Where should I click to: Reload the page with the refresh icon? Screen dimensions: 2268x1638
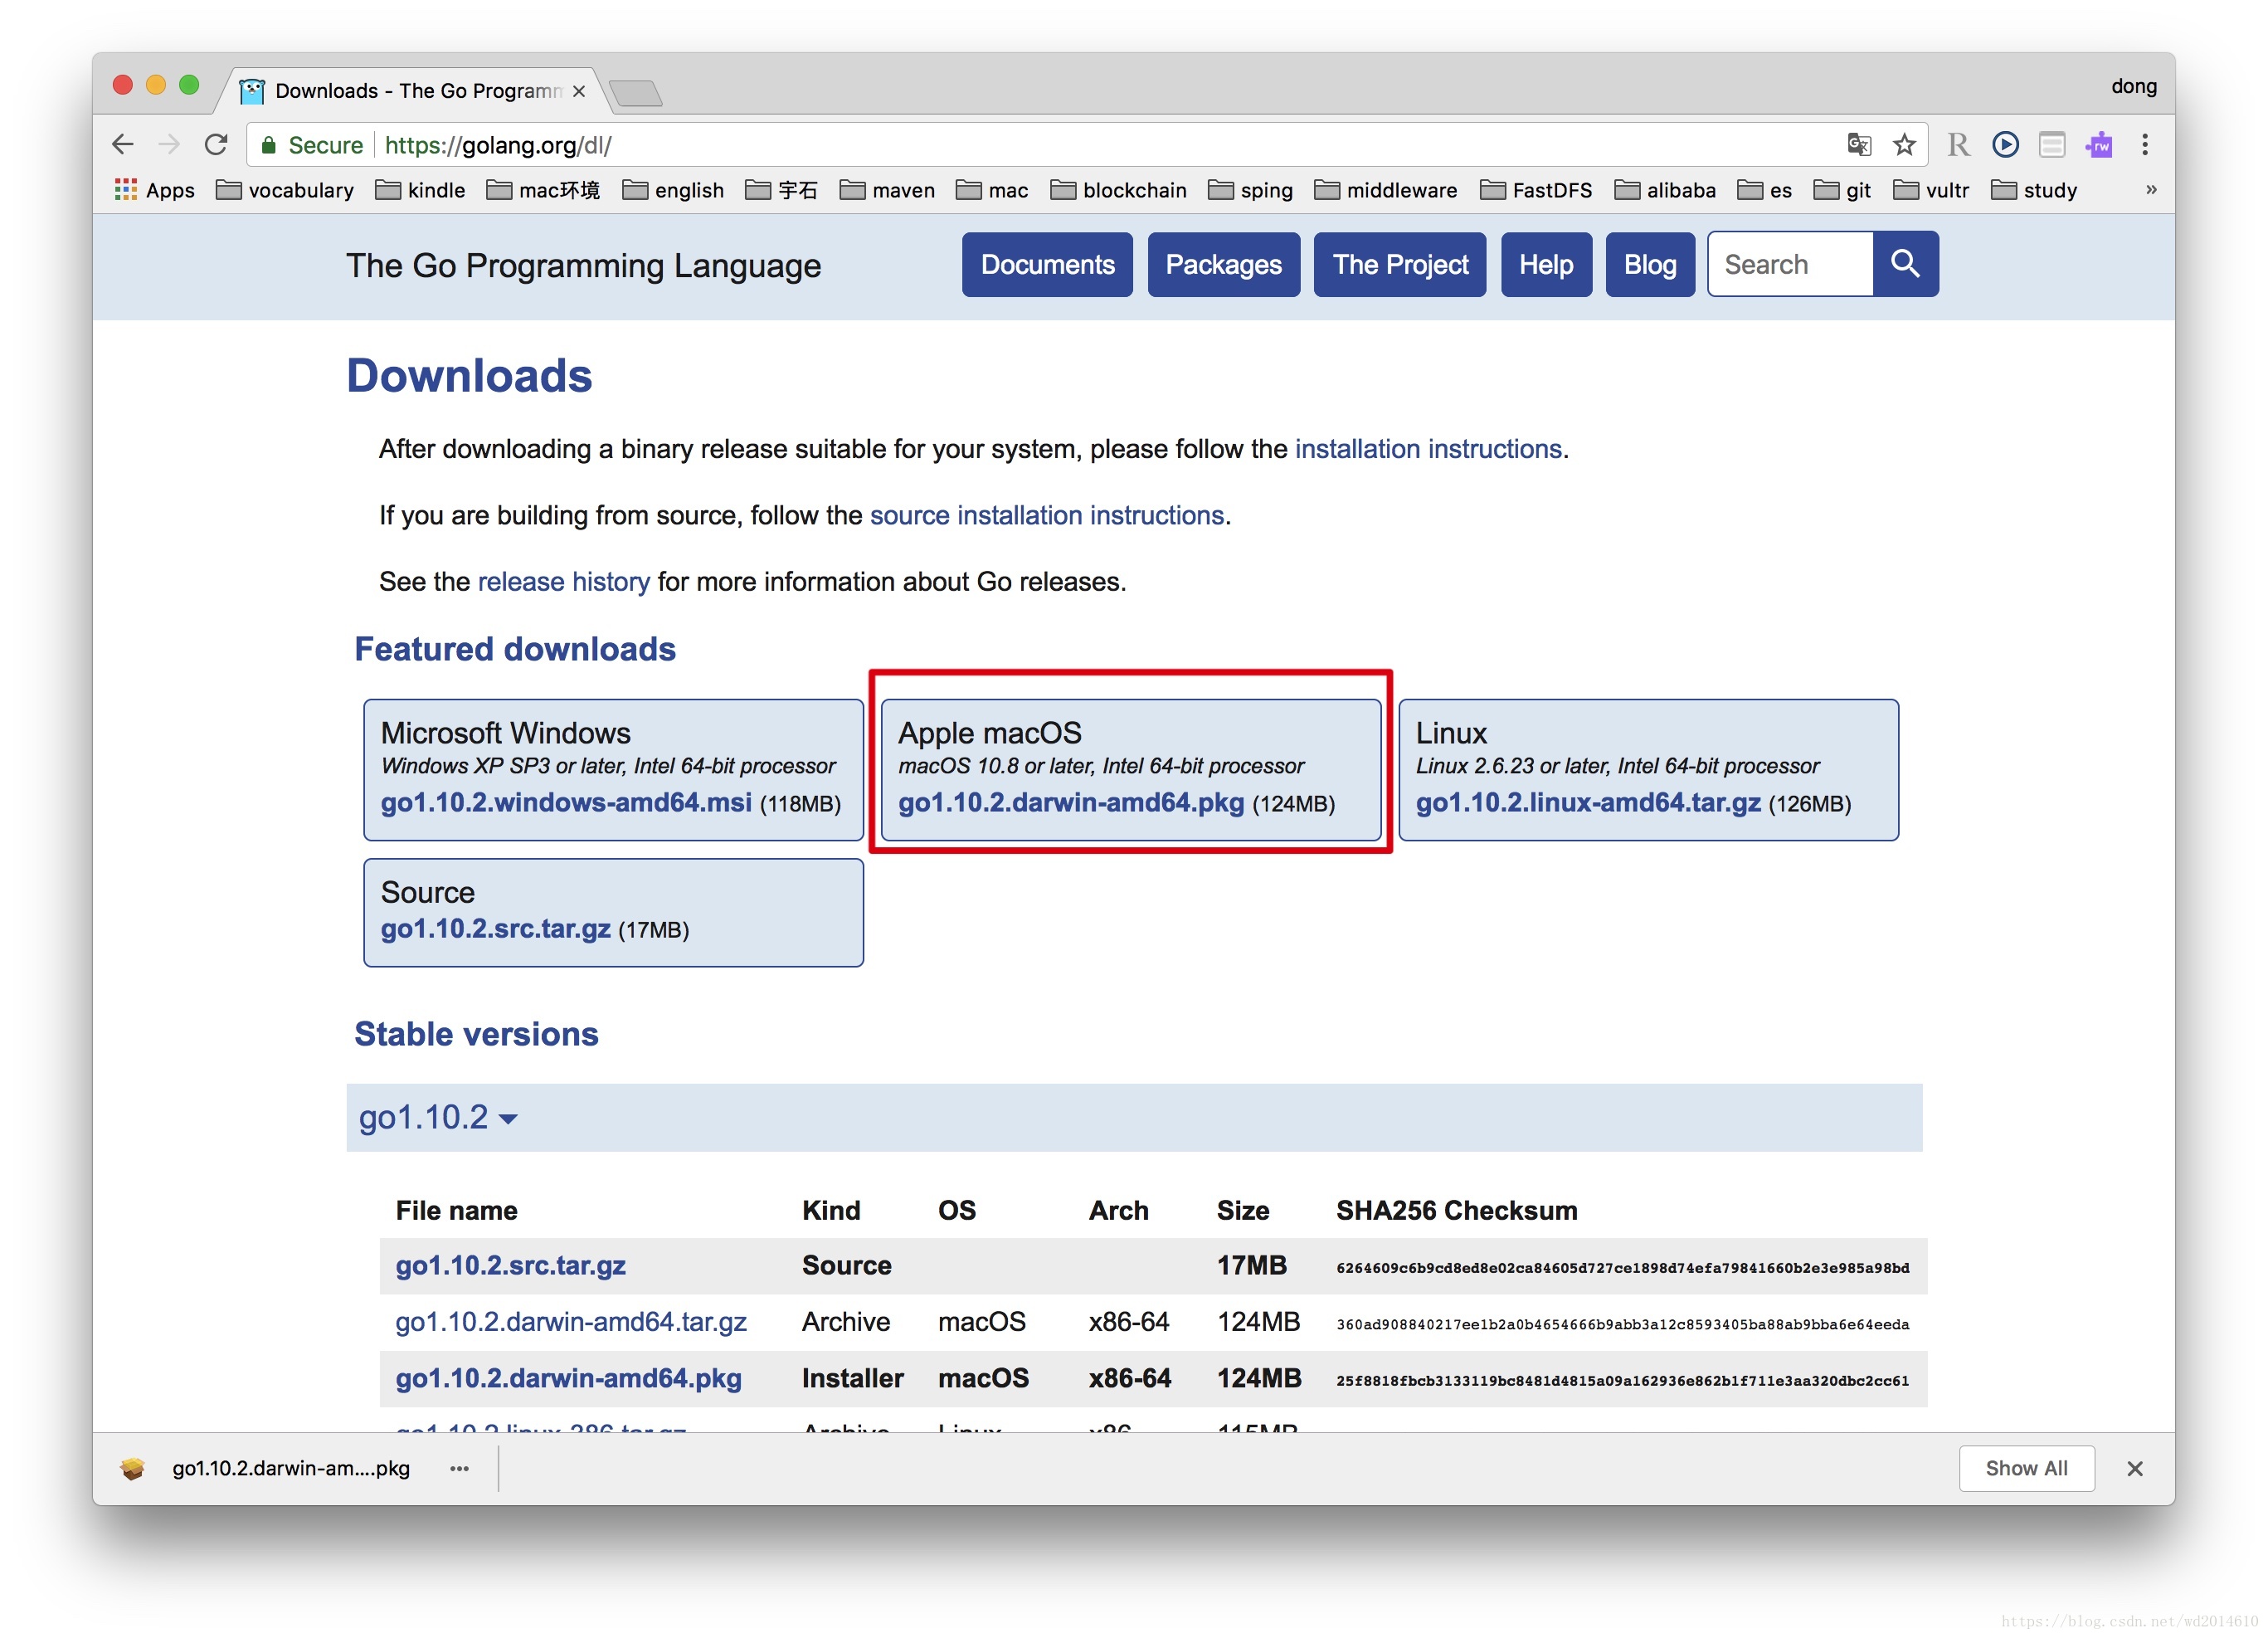[216, 145]
